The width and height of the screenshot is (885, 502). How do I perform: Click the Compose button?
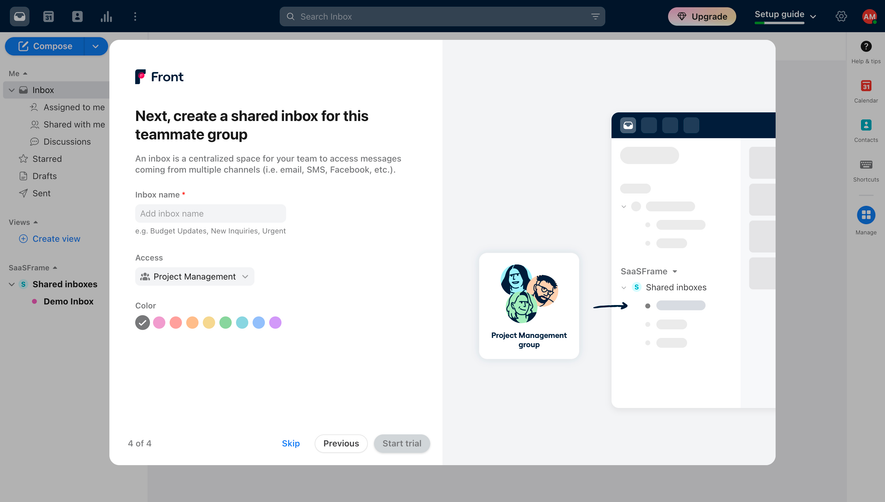(45, 46)
